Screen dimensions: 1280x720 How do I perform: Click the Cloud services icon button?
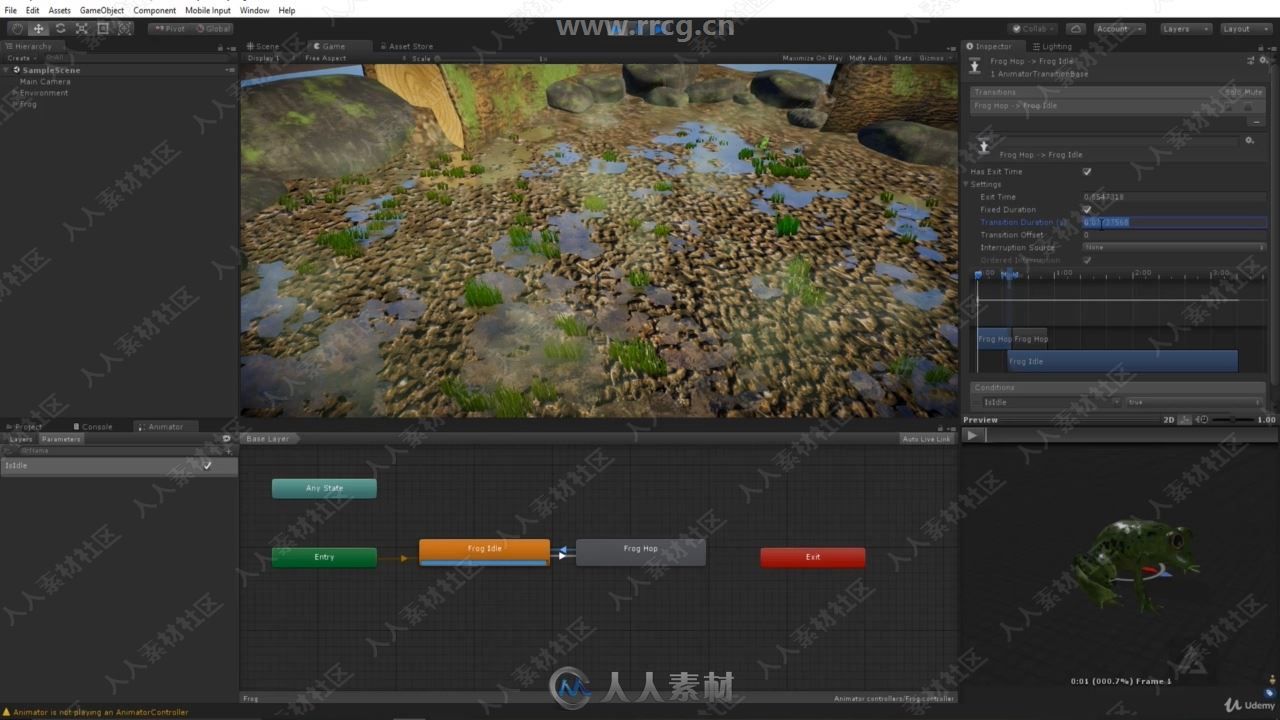[1075, 29]
